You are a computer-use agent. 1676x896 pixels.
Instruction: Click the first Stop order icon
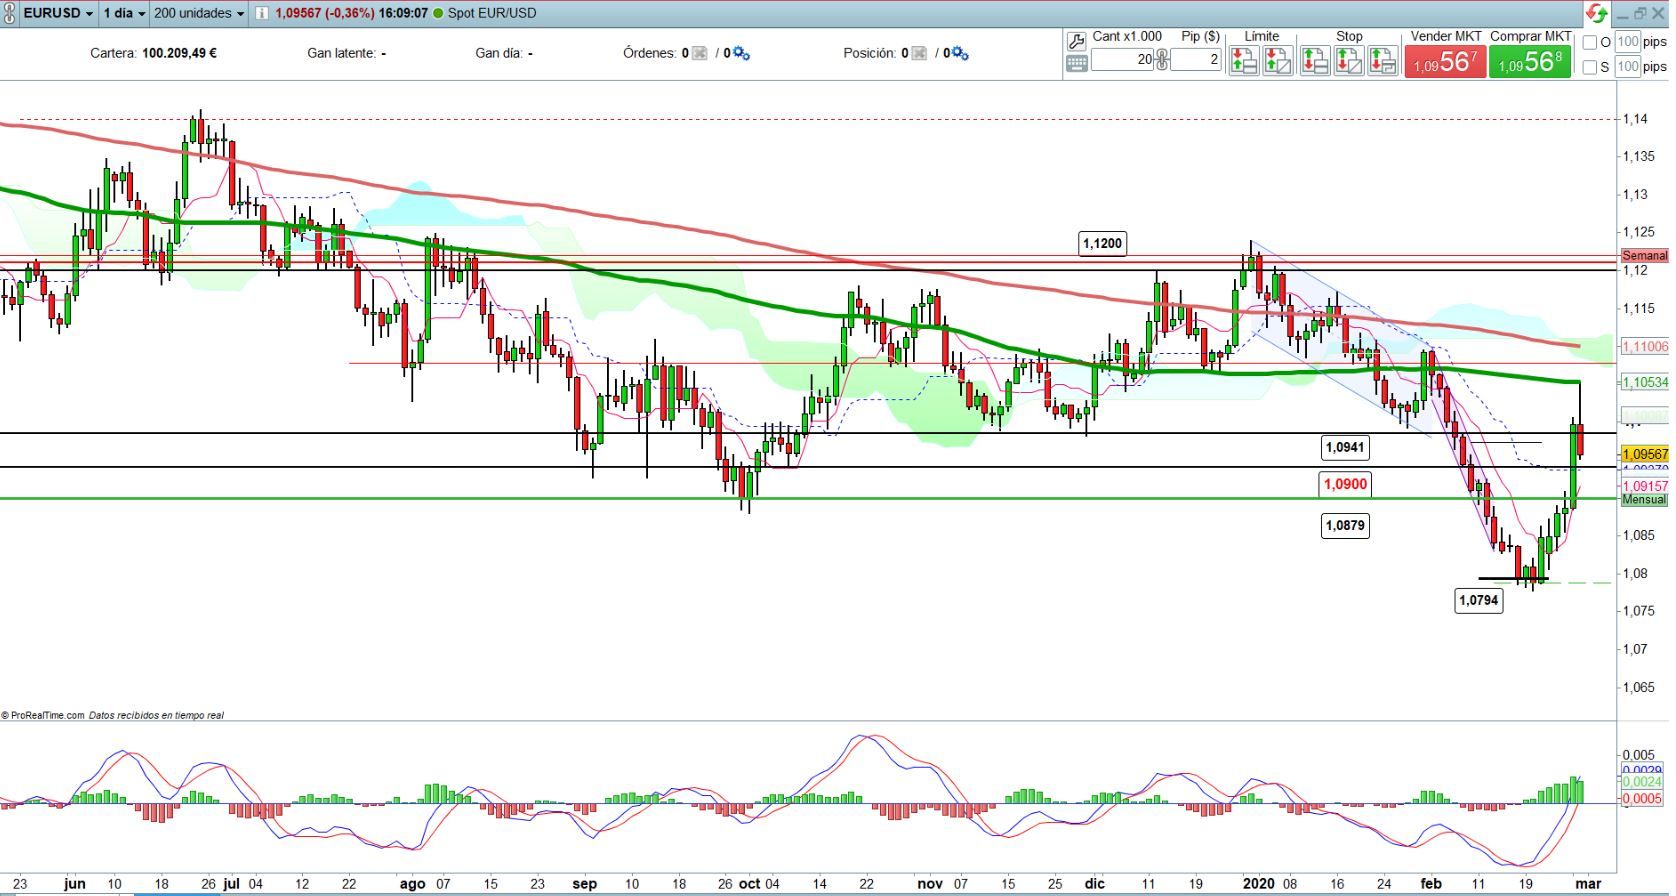[x=1314, y=61]
